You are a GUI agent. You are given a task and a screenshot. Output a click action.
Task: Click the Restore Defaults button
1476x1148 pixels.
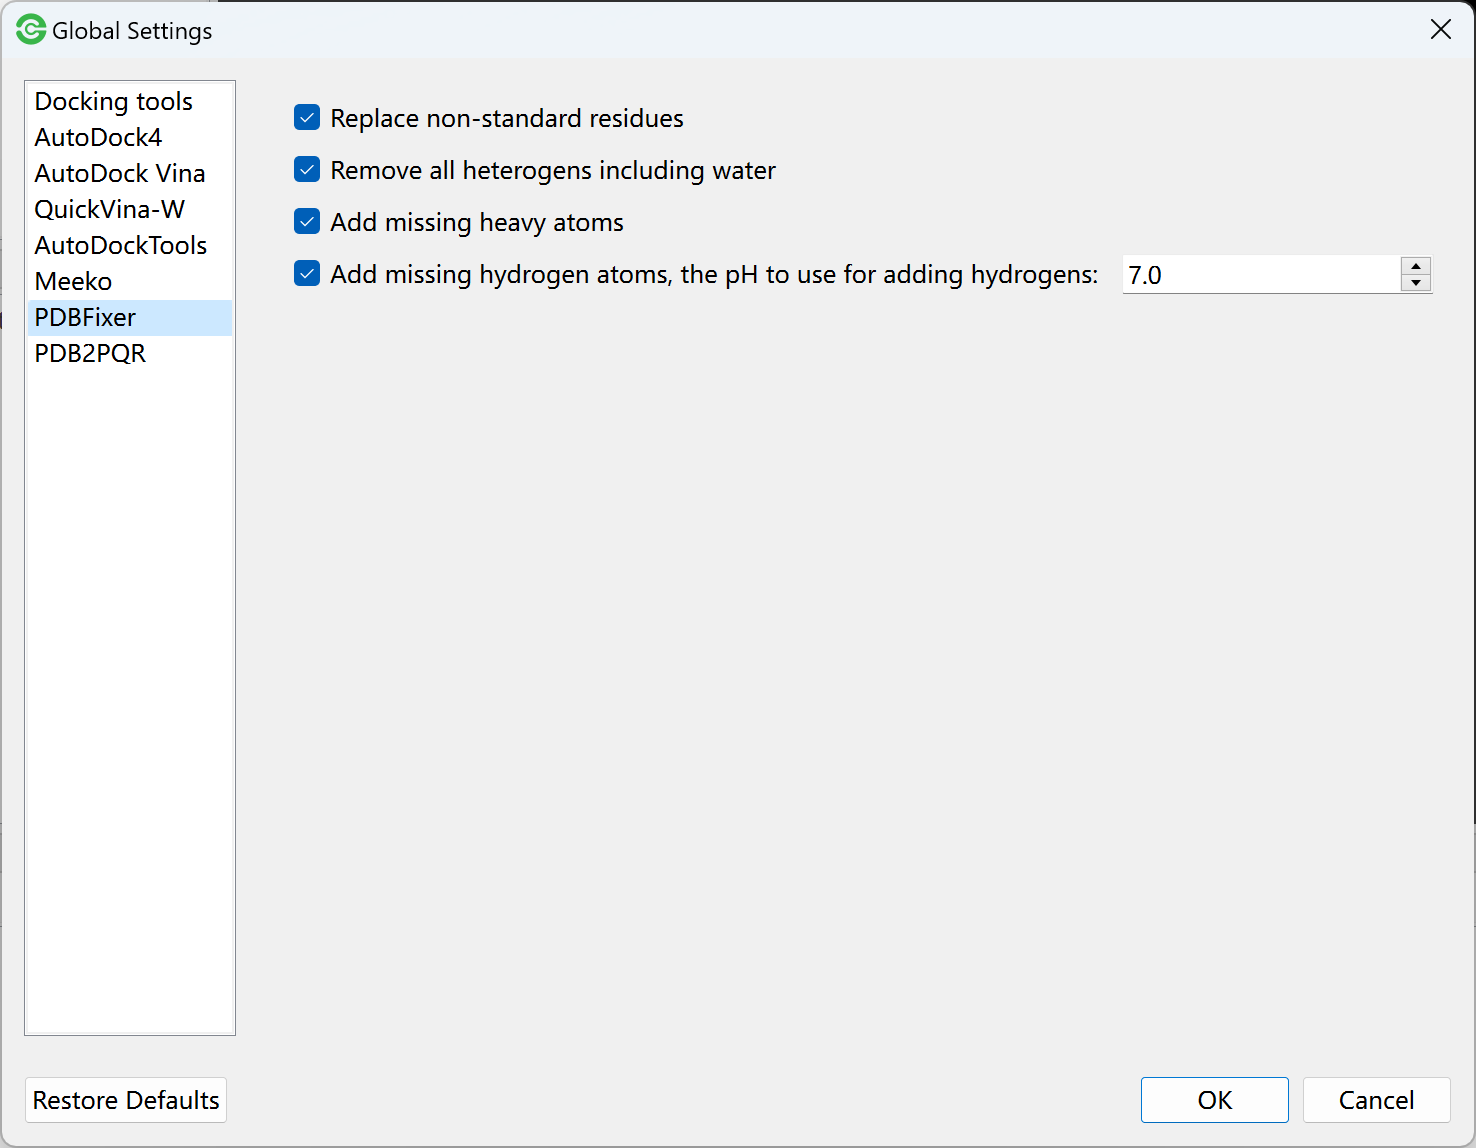(126, 1100)
